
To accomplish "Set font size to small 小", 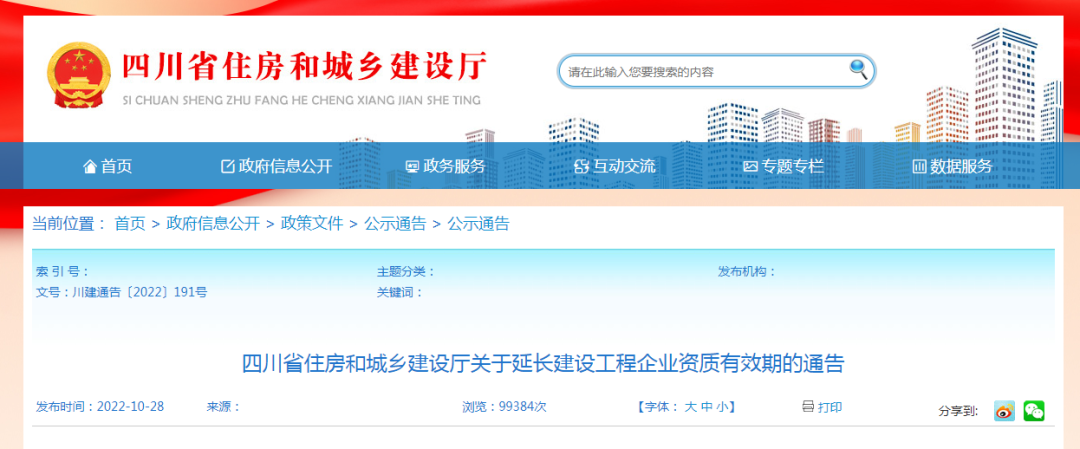I will [722, 407].
